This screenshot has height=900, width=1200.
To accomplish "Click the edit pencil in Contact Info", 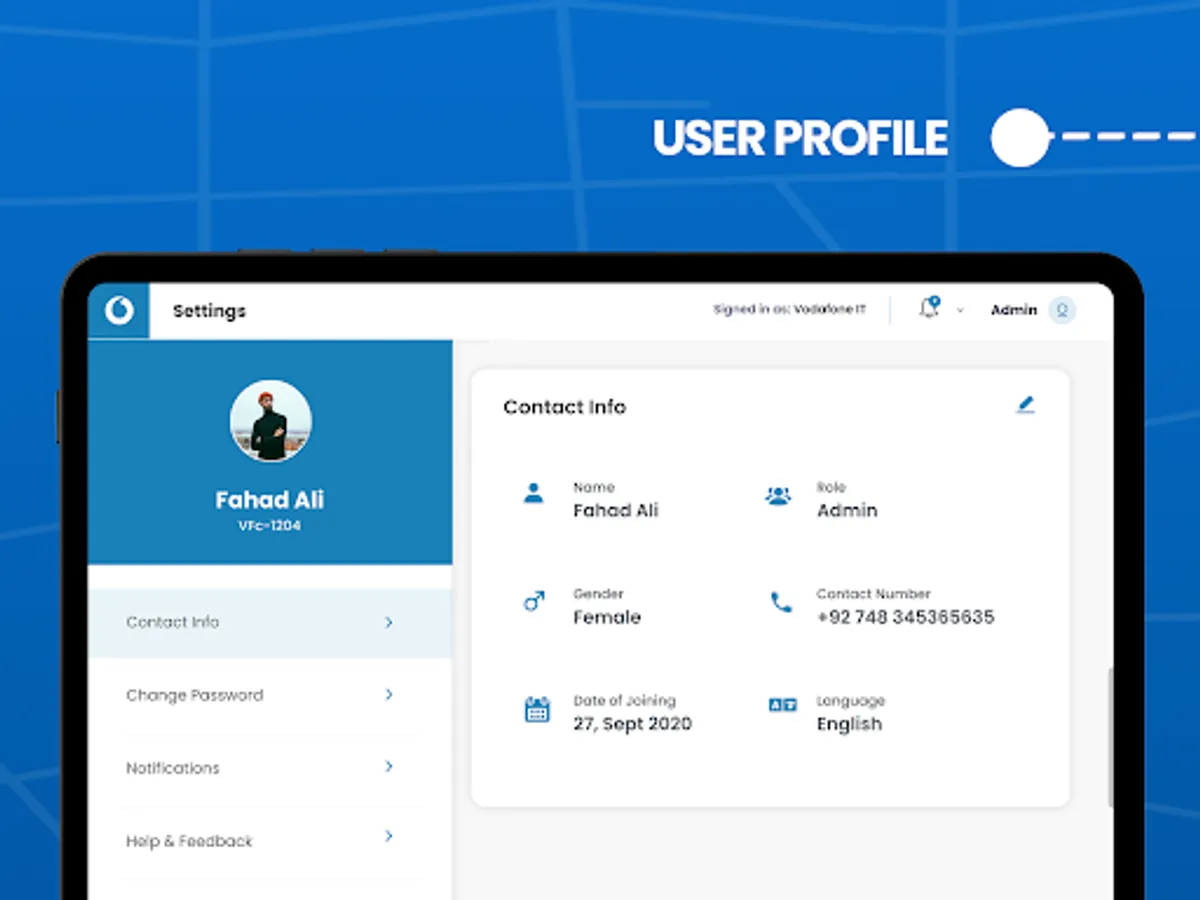I will [1025, 405].
